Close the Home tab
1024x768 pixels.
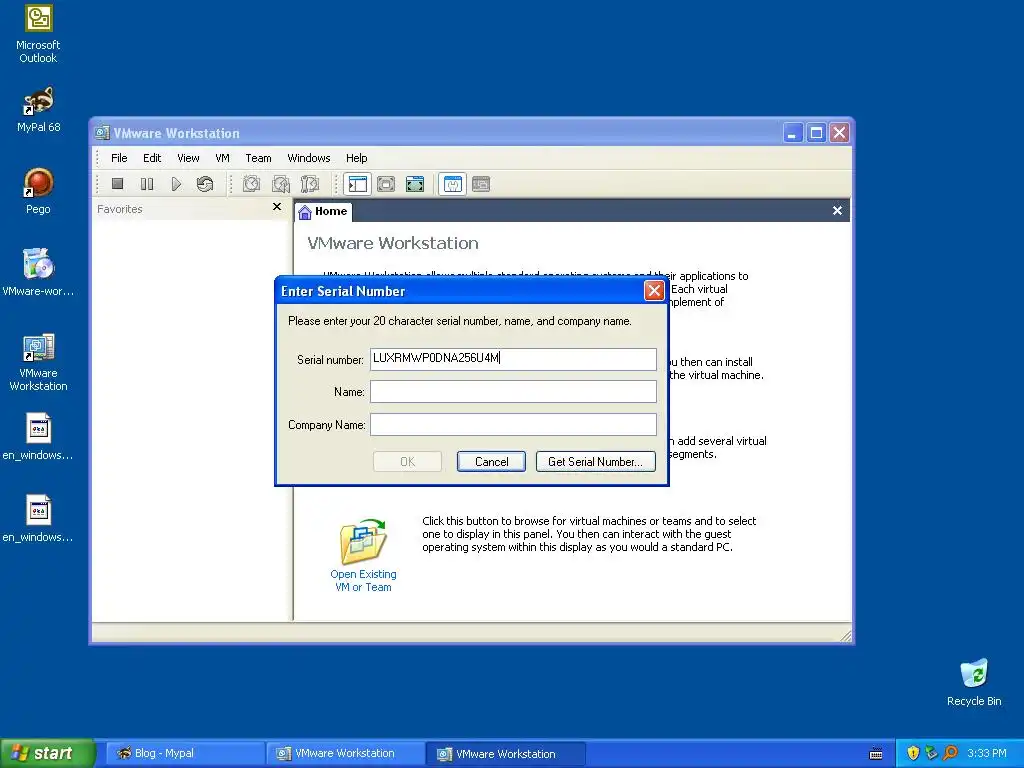[837, 210]
